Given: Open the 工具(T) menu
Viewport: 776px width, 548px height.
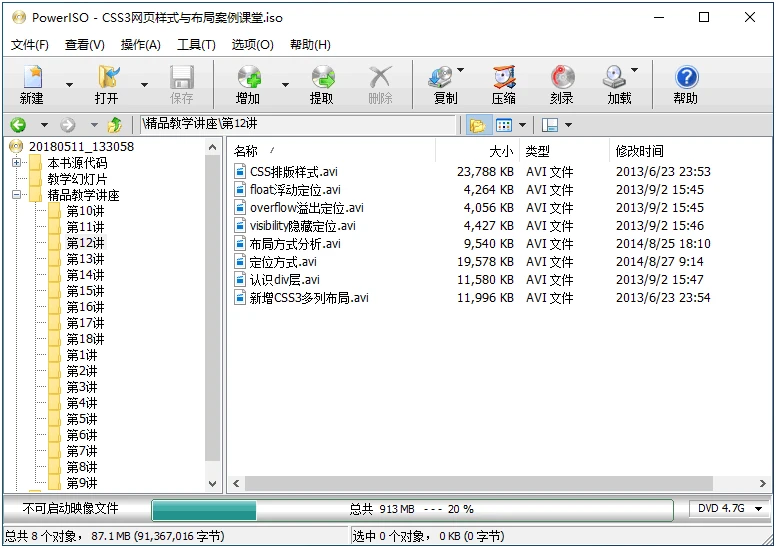Looking at the screenshot, I should pos(196,45).
